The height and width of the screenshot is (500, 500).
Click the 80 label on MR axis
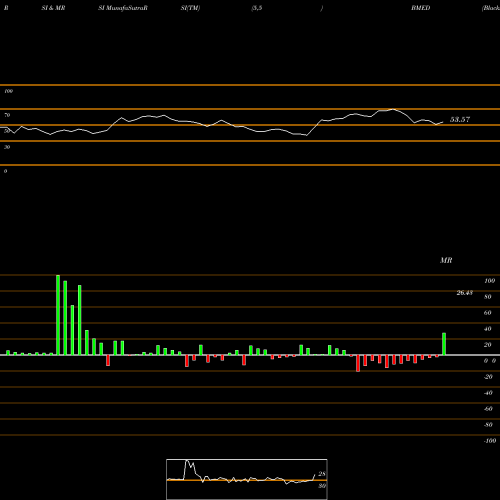[x=488, y=297]
